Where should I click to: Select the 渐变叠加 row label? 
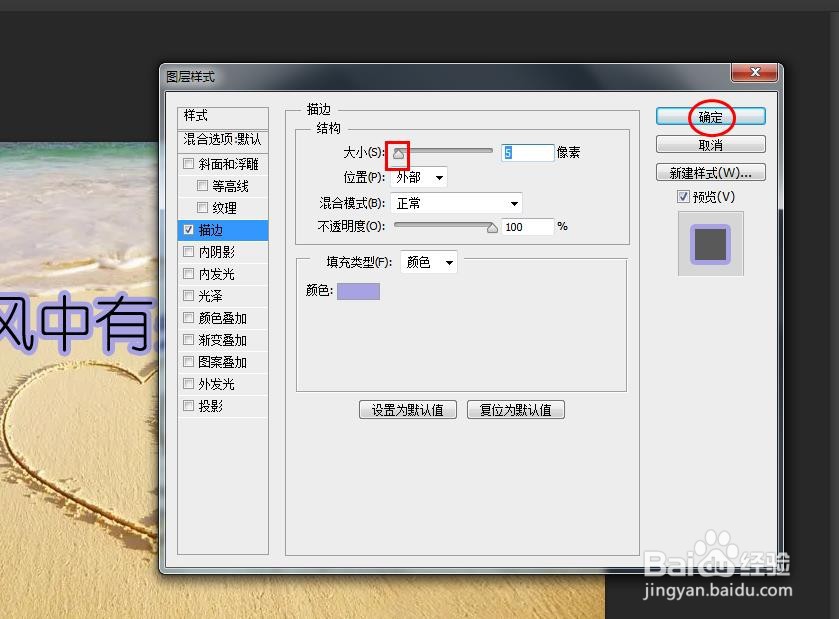[x=223, y=340]
